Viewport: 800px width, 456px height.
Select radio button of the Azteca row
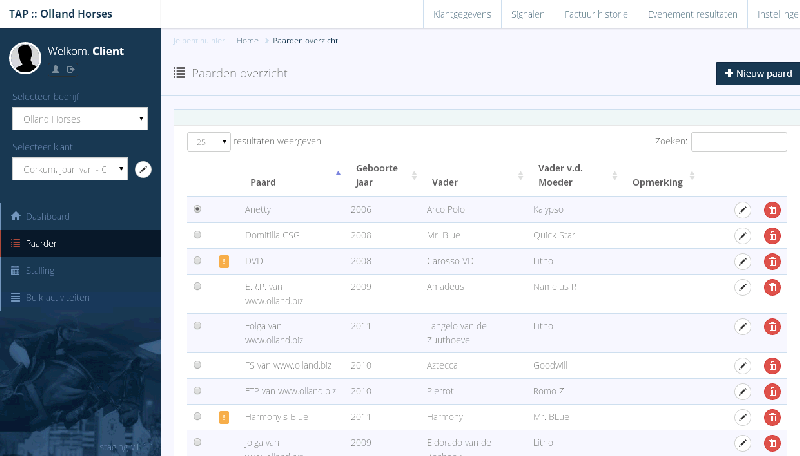point(197,365)
